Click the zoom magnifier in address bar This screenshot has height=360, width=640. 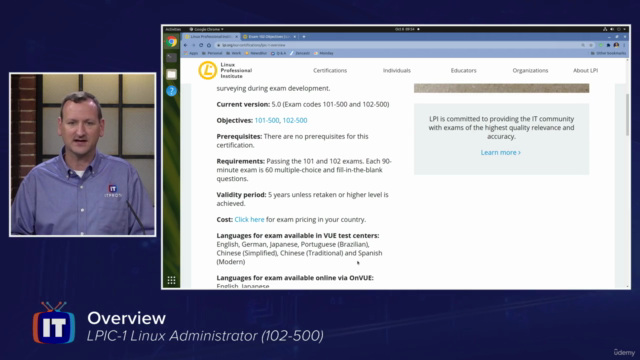[583, 45]
